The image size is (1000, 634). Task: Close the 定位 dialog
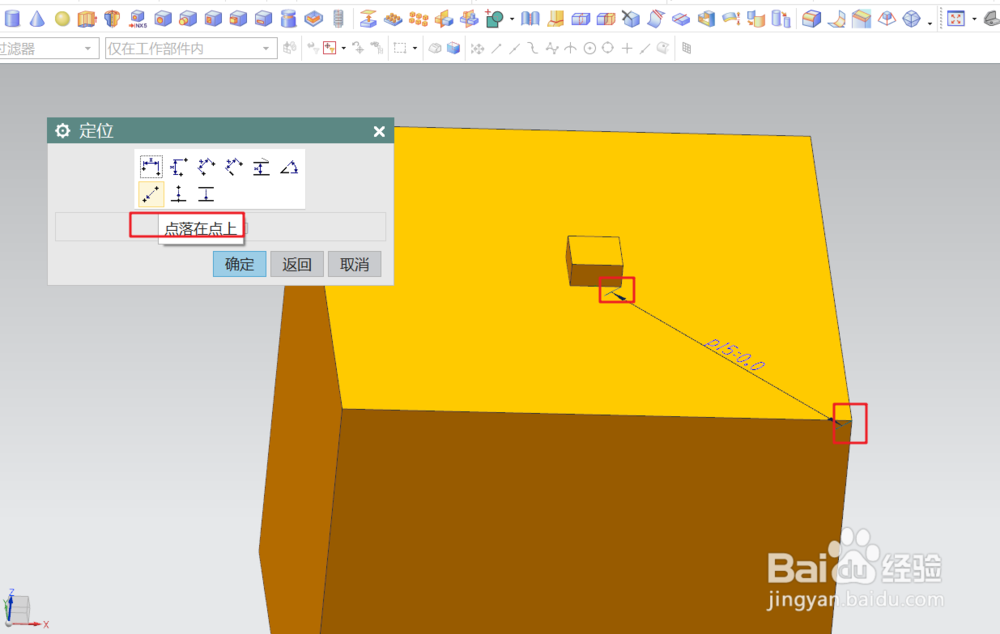coord(379,131)
